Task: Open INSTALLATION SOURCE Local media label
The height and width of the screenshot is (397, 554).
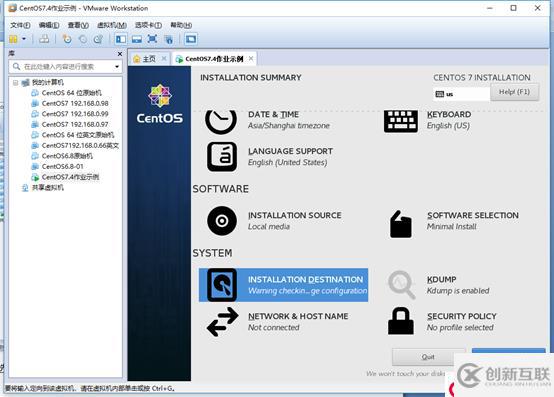Action: point(294,221)
